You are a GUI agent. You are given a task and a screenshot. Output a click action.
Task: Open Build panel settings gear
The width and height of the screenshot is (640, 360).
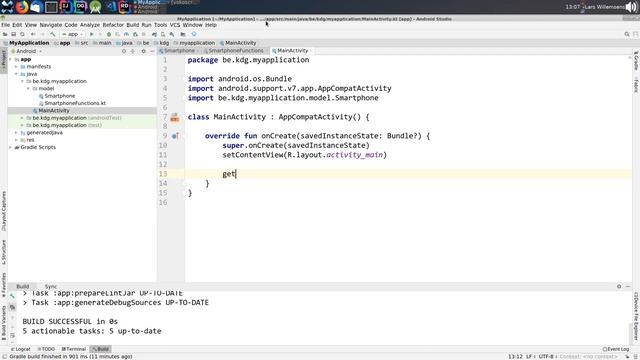pyautogui.click(x=619, y=287)
